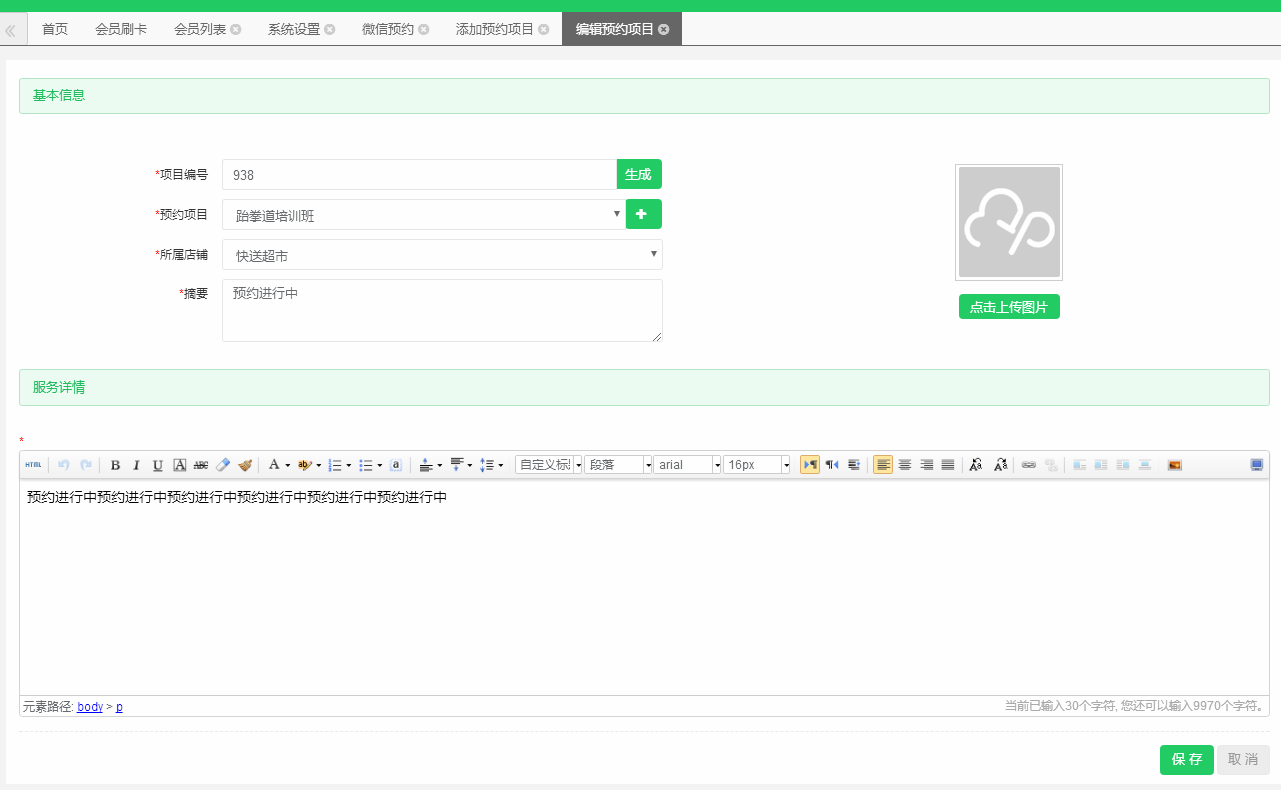Center align text in the editor
Image resolution: width=1281 pixels, height=790 pixels.
tap(905, 465)
